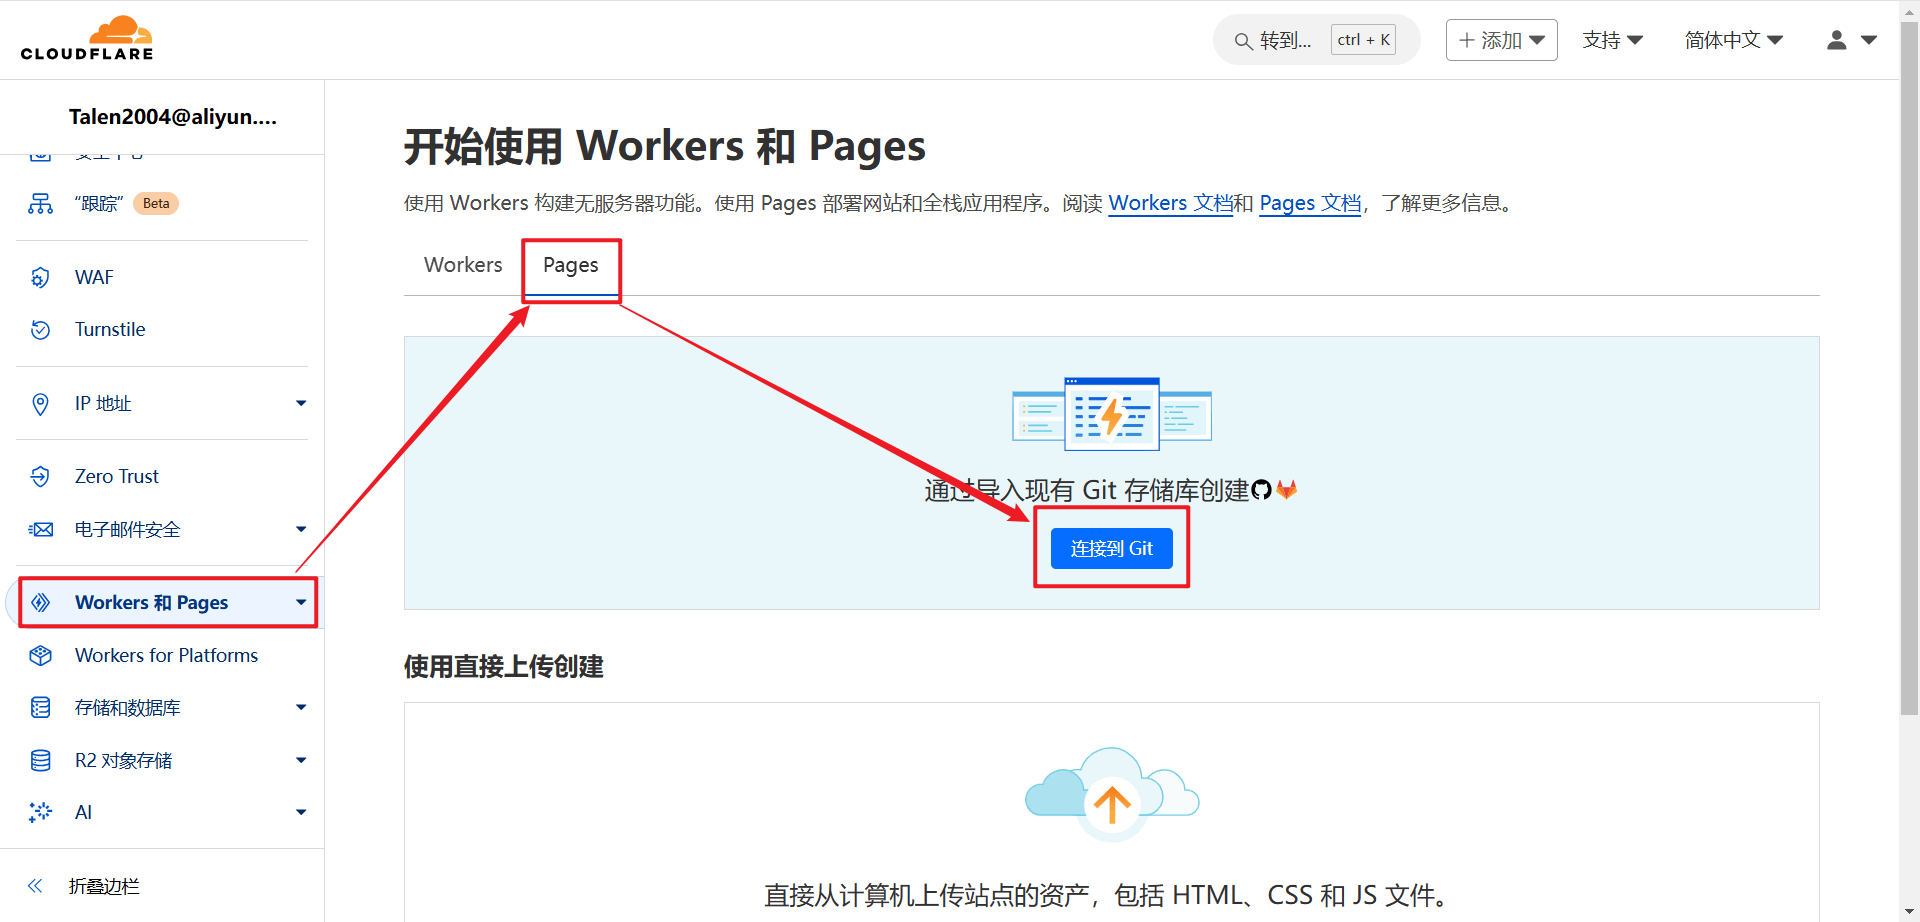
Task: Click the AI sparkle icon in sidebar
Action: (x=40, y=813)
